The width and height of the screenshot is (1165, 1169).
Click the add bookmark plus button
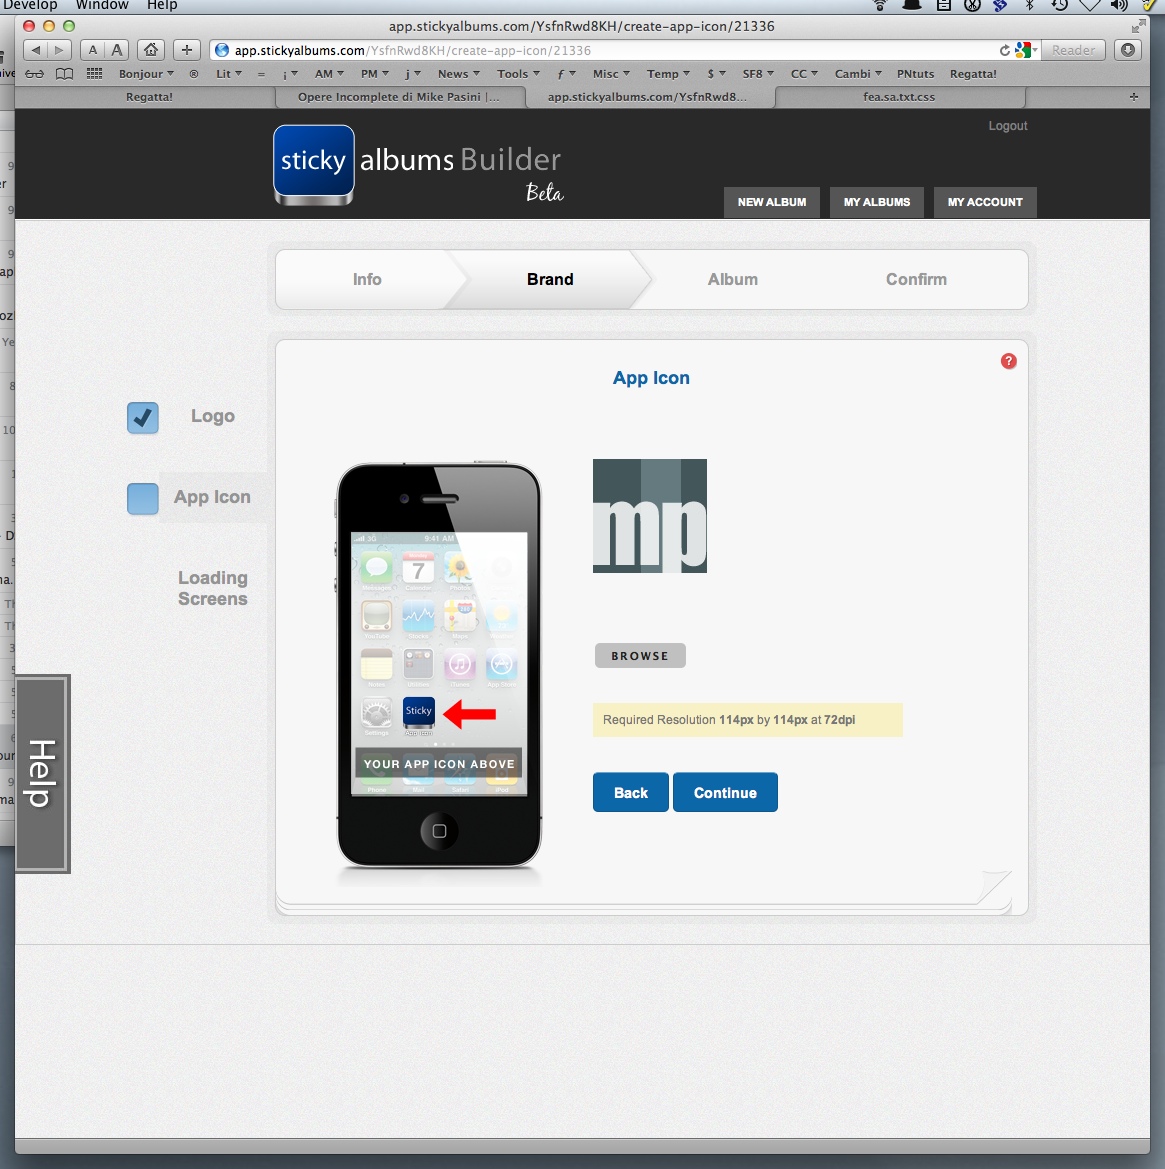point(187,50)
